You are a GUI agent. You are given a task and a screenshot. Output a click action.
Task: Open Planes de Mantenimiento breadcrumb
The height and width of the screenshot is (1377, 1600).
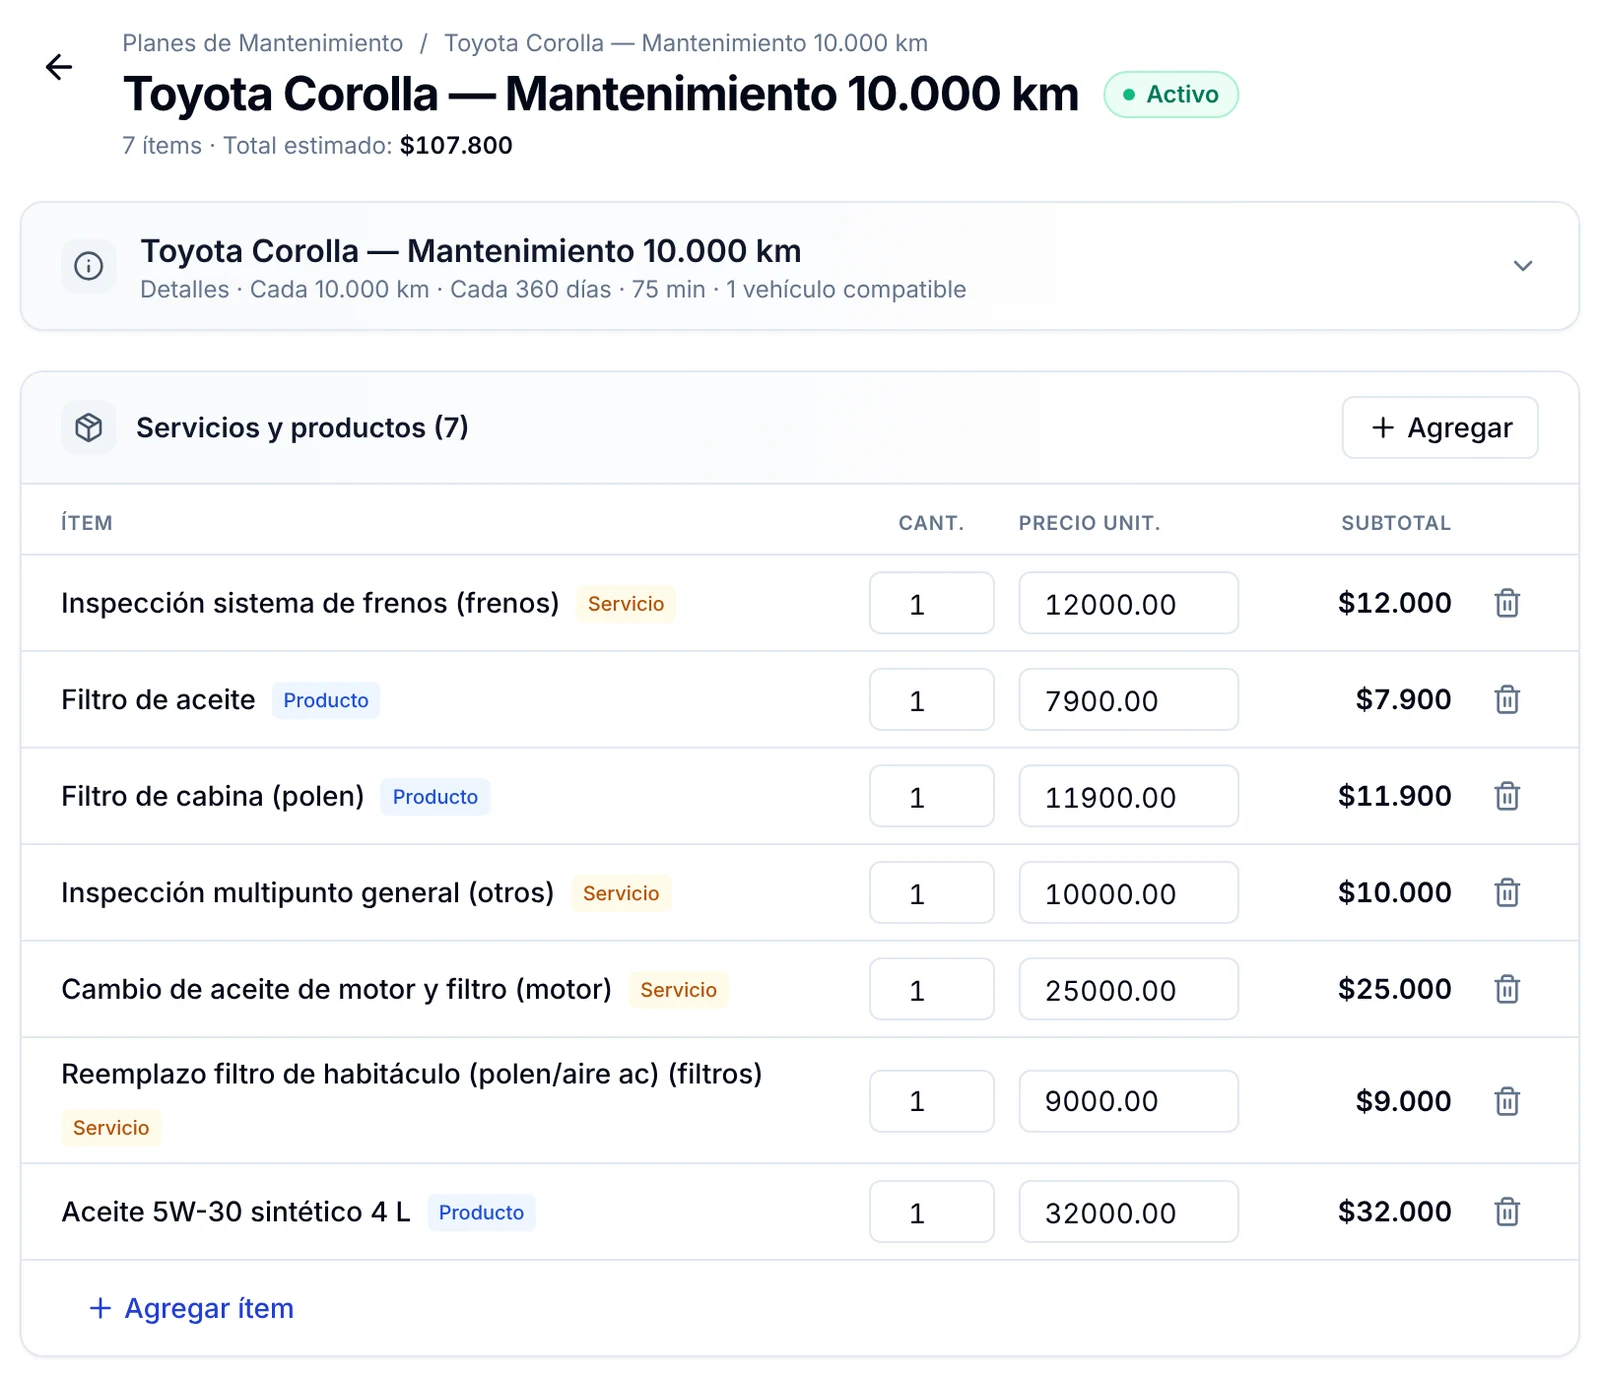[262, 43]
